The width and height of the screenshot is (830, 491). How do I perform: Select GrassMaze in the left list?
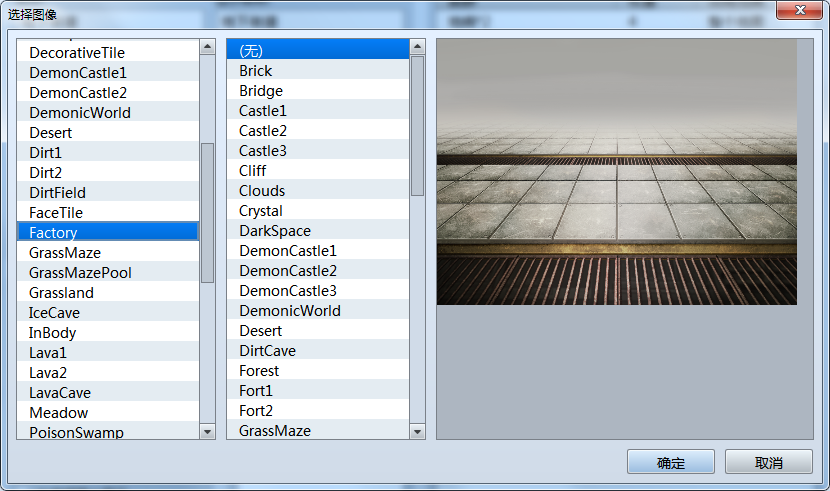[x=108, y=253]
